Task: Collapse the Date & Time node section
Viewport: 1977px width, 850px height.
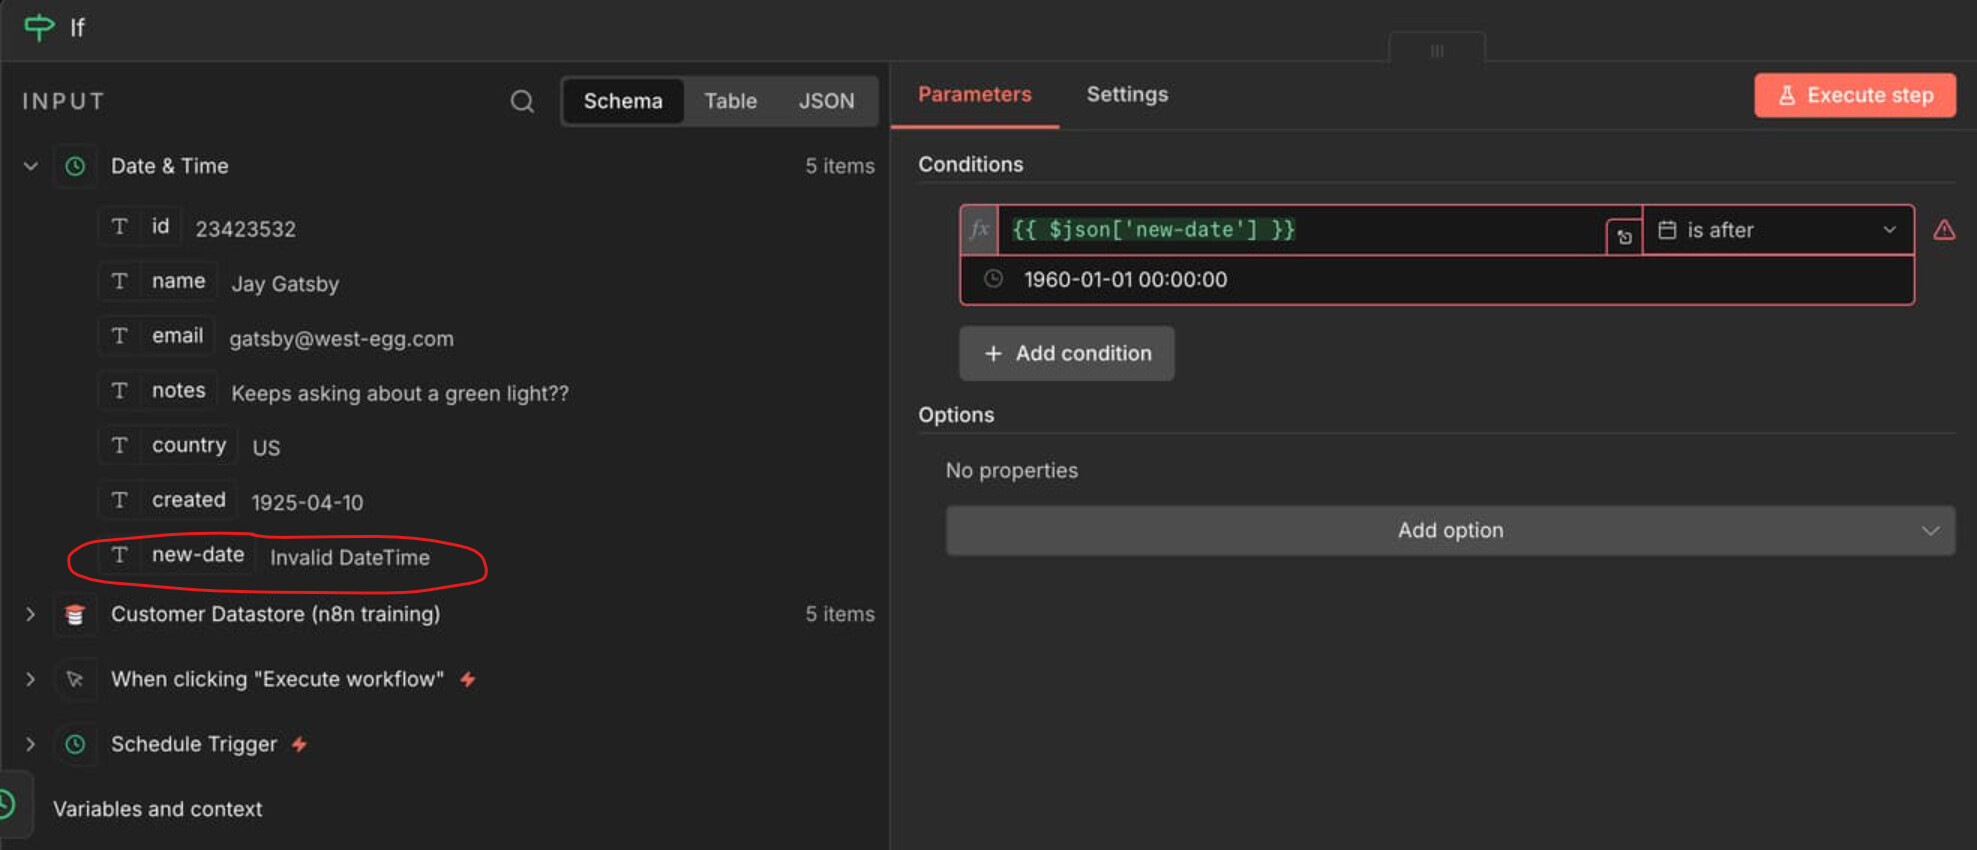Action: [31, 166]
